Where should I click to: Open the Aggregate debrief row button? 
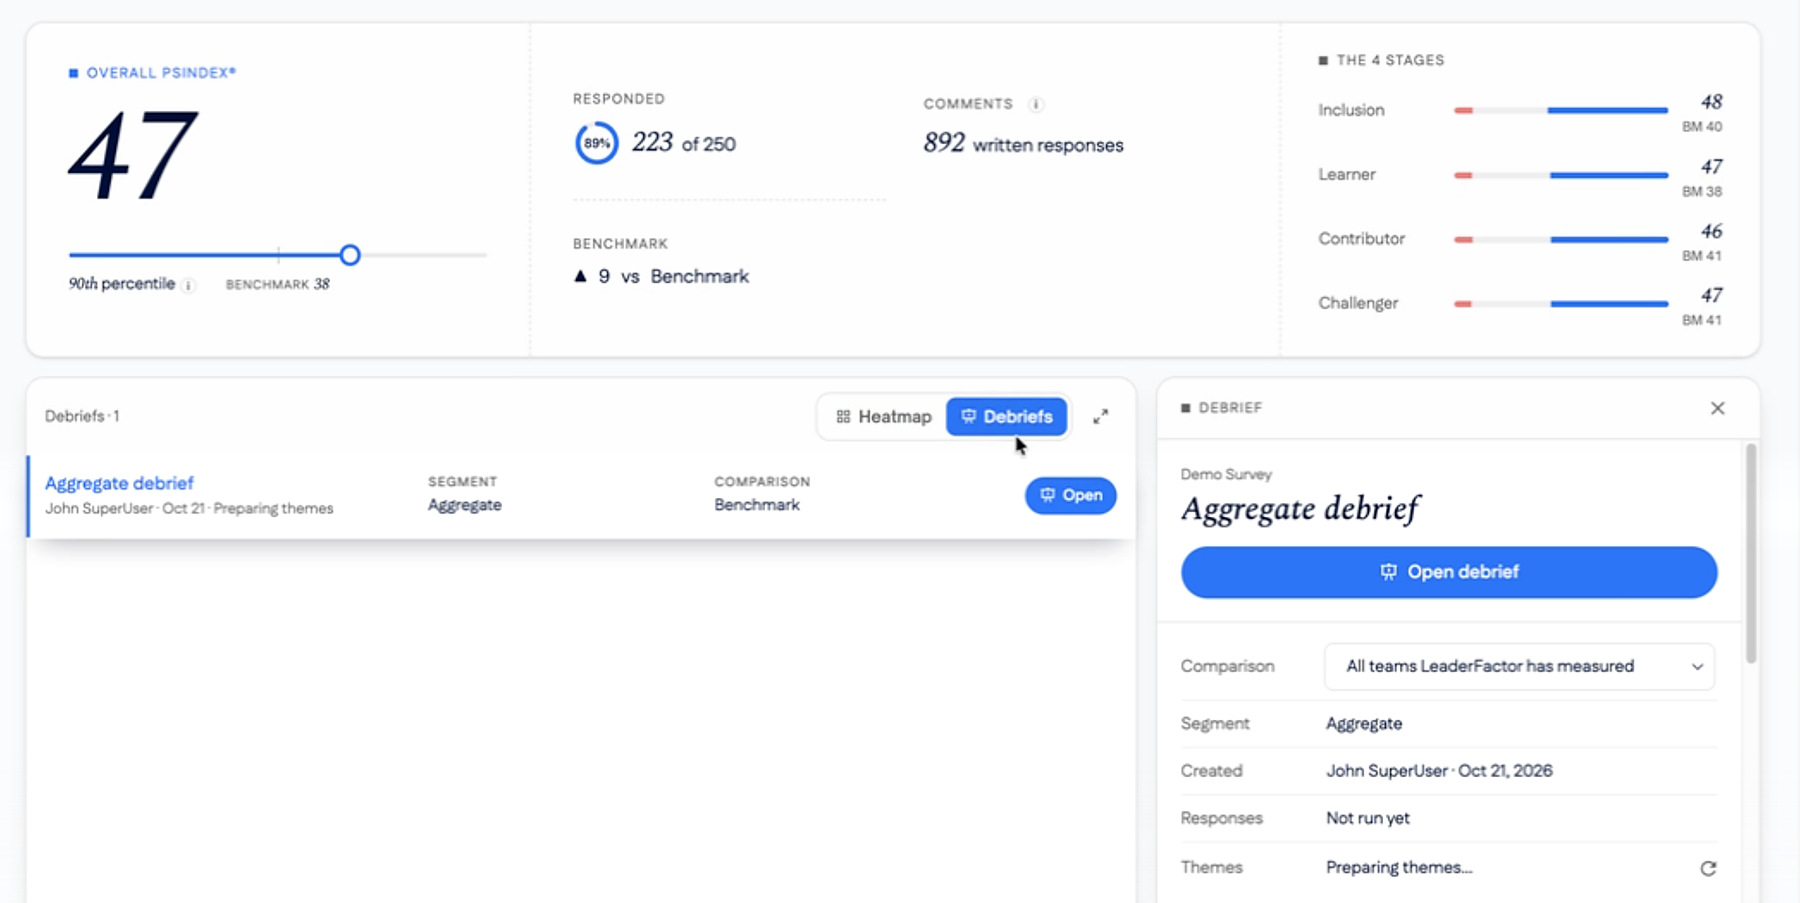coord(1070,495)
